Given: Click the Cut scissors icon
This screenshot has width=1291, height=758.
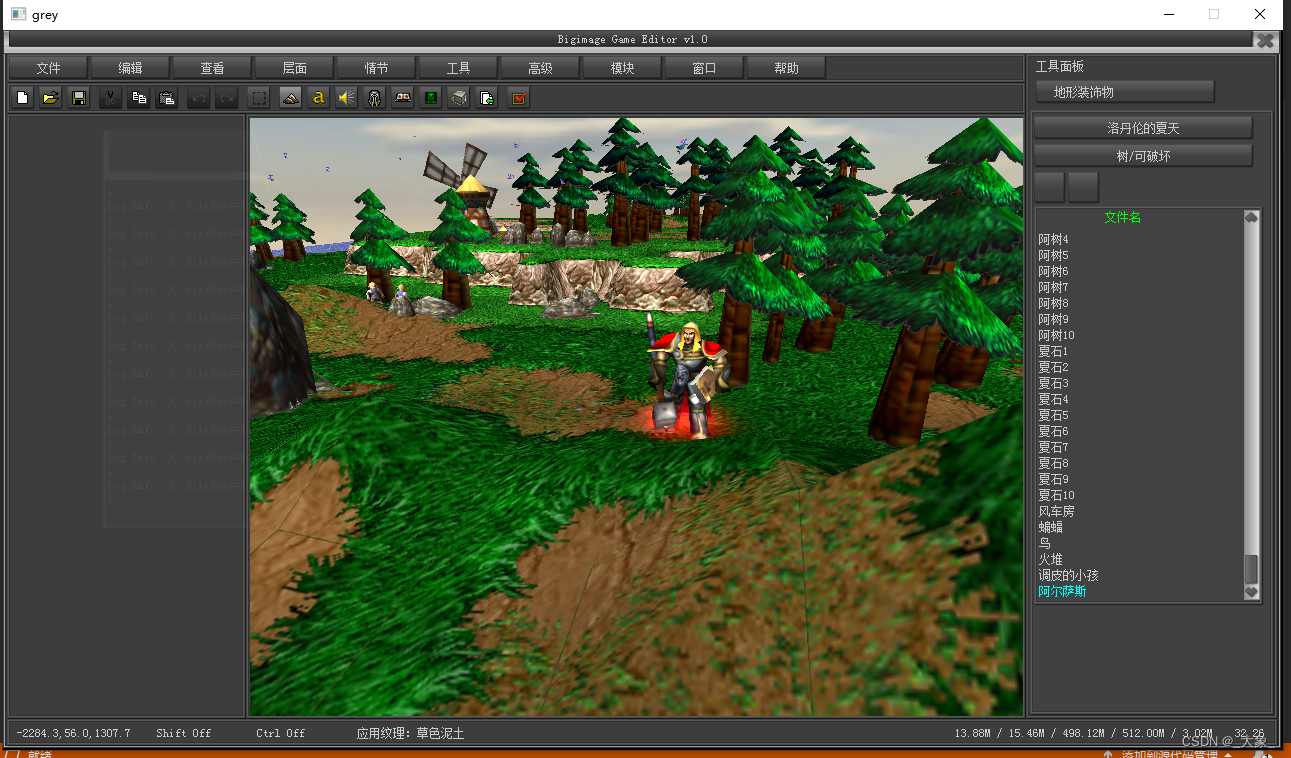Looking at the screenshot, I should pos(111,98).
